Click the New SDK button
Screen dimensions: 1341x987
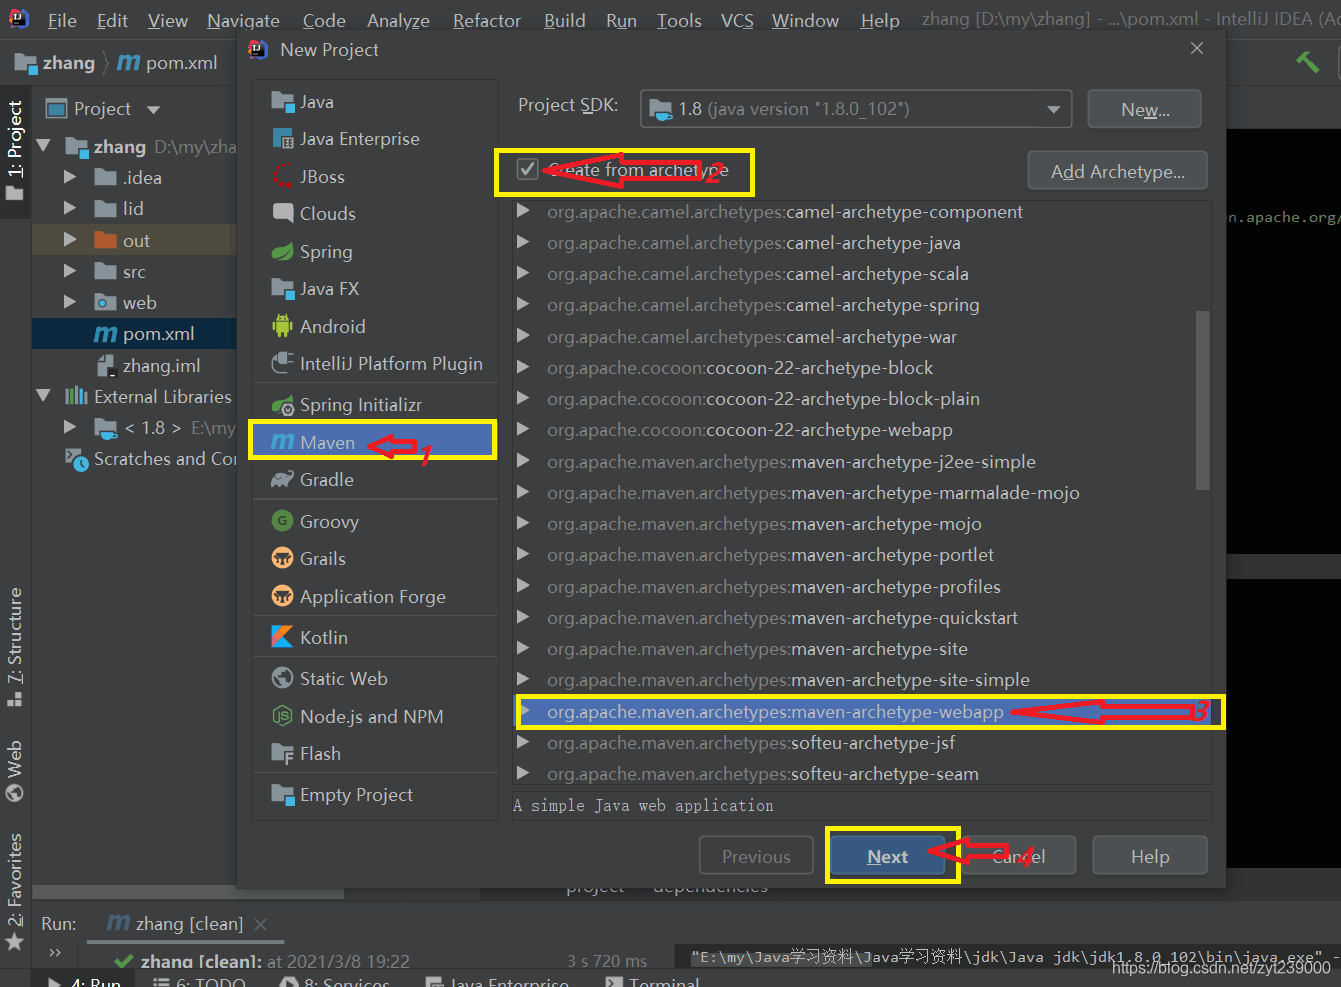point(1145,109)
